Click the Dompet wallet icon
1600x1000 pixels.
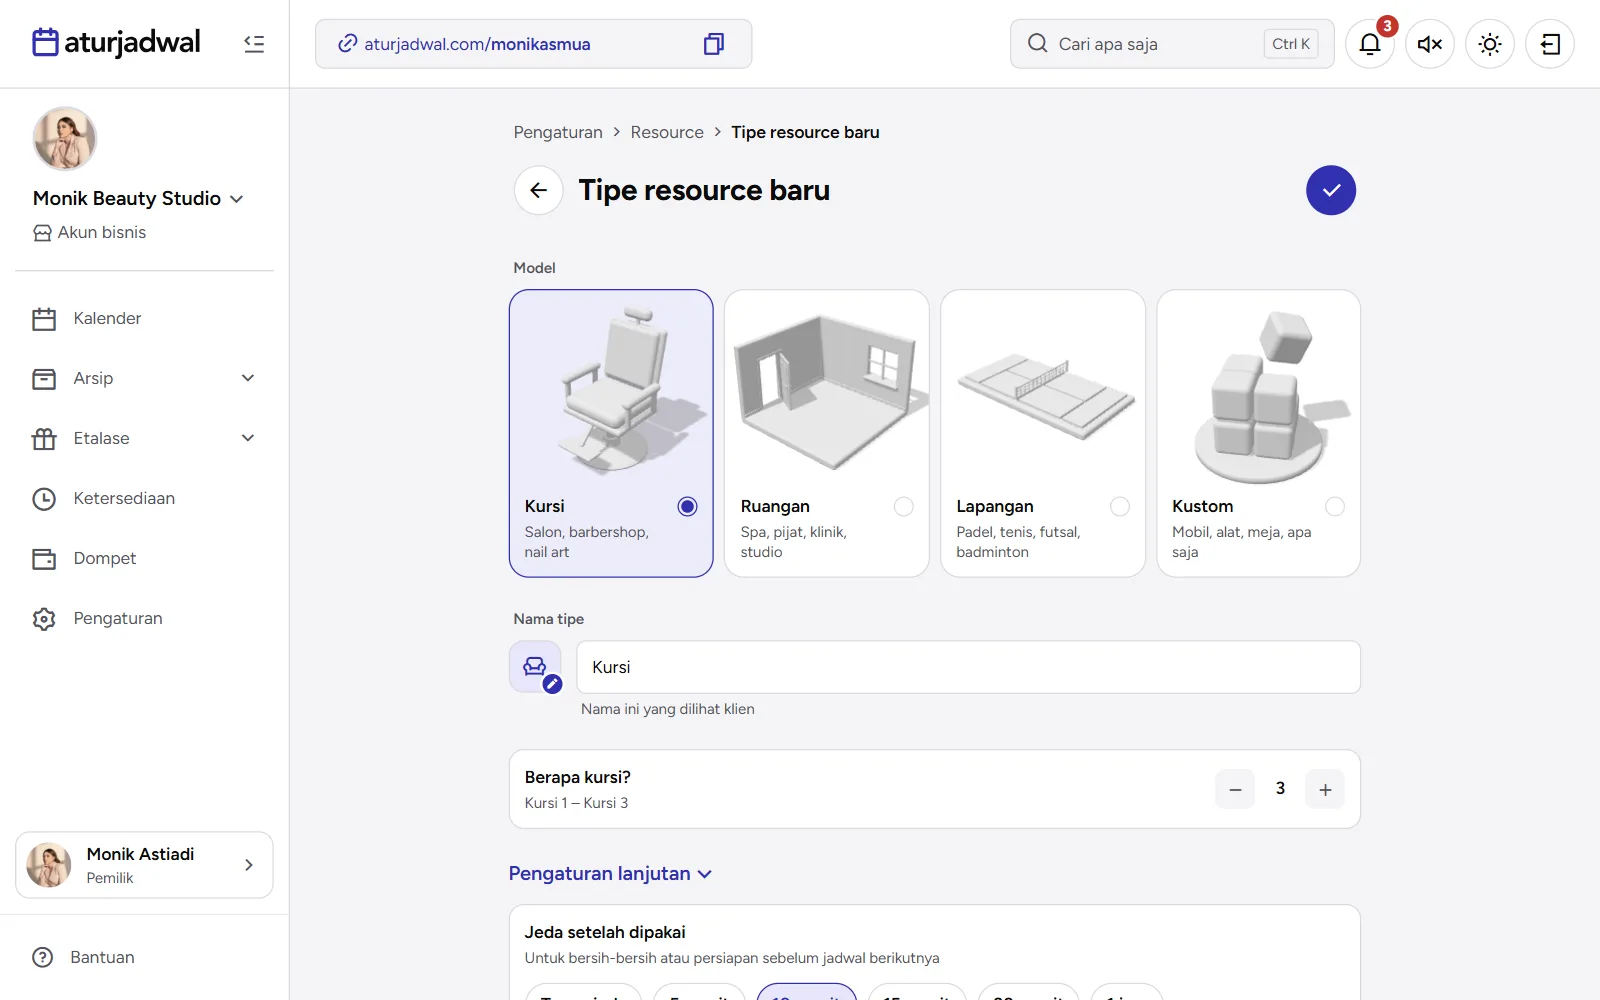[x=44, y=559]
